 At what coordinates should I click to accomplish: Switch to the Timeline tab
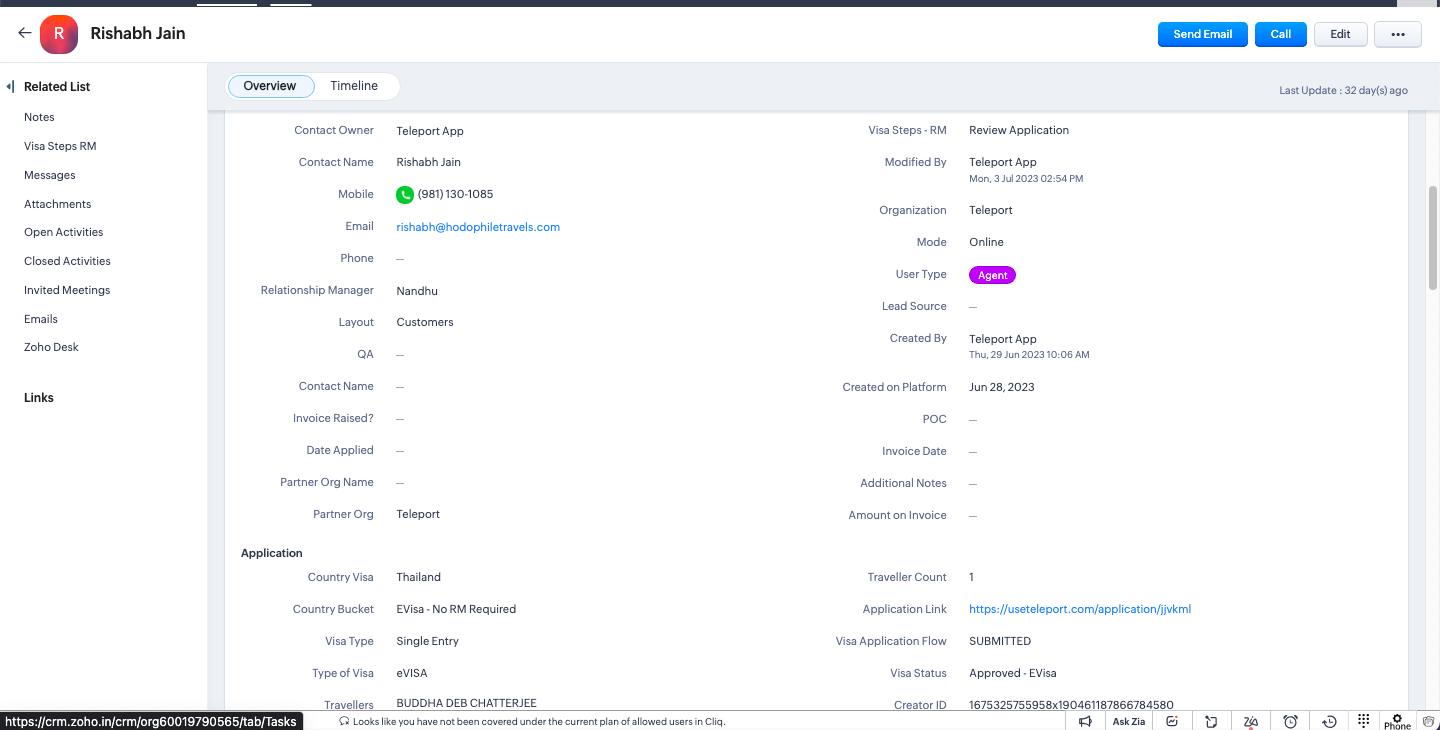[x=354, y=86]
